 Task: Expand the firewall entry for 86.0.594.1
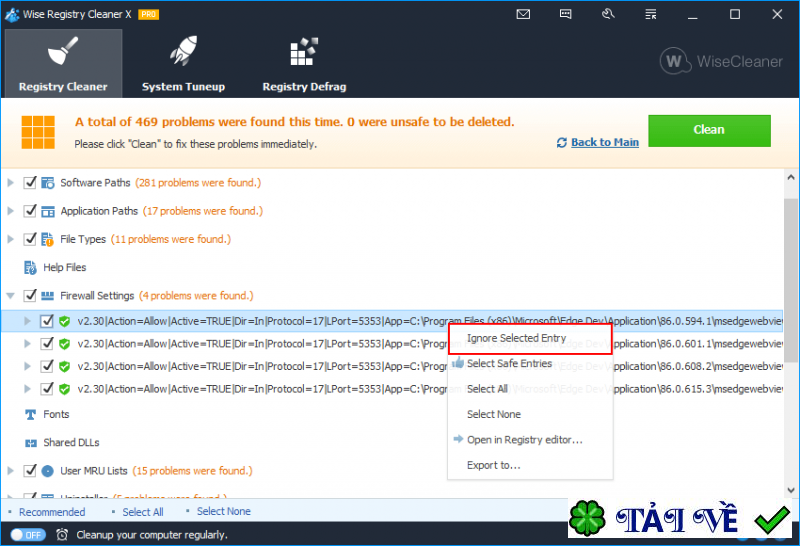tap(27, 321)
